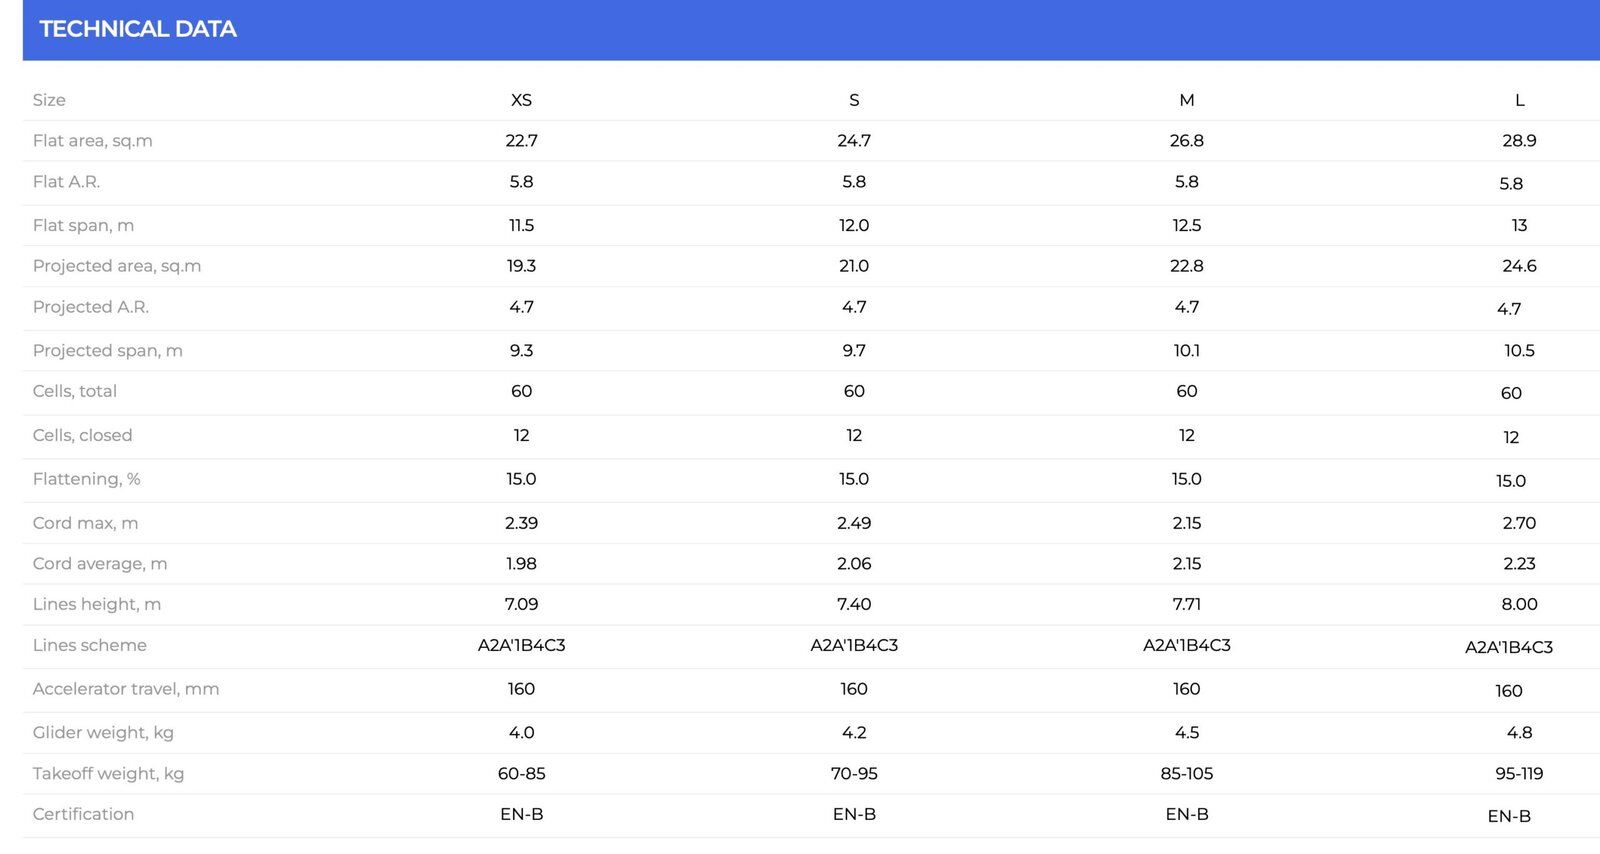Click the Lines scheme row label
The width and height of the screenshot is (1600, 854).
[90, 645]
